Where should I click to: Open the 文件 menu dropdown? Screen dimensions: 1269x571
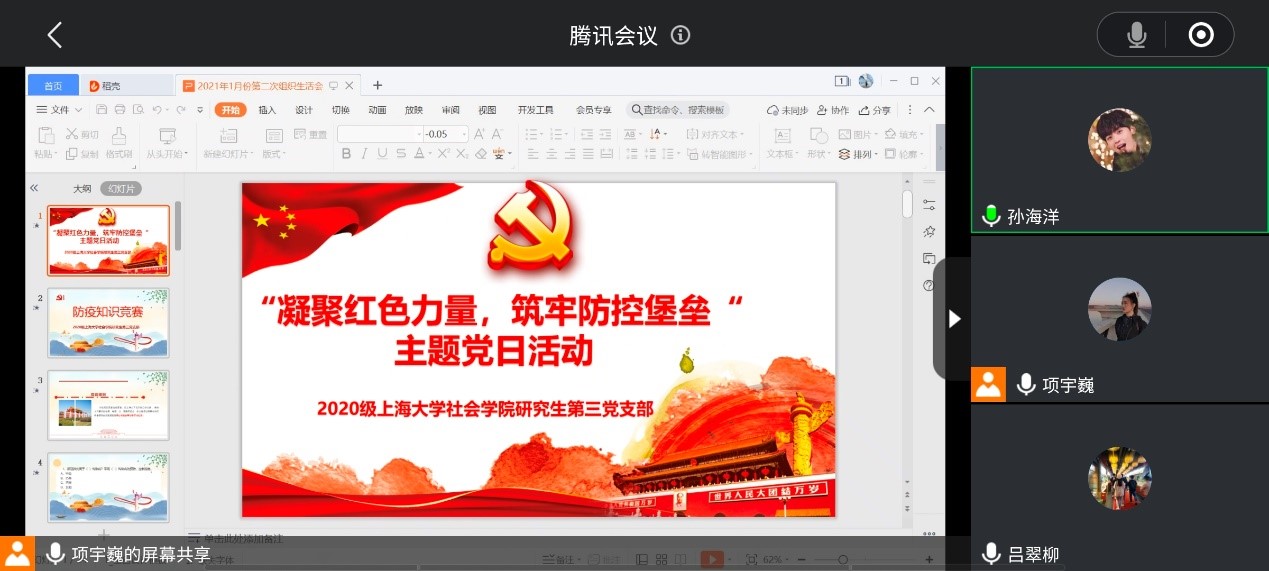[60, 110]
